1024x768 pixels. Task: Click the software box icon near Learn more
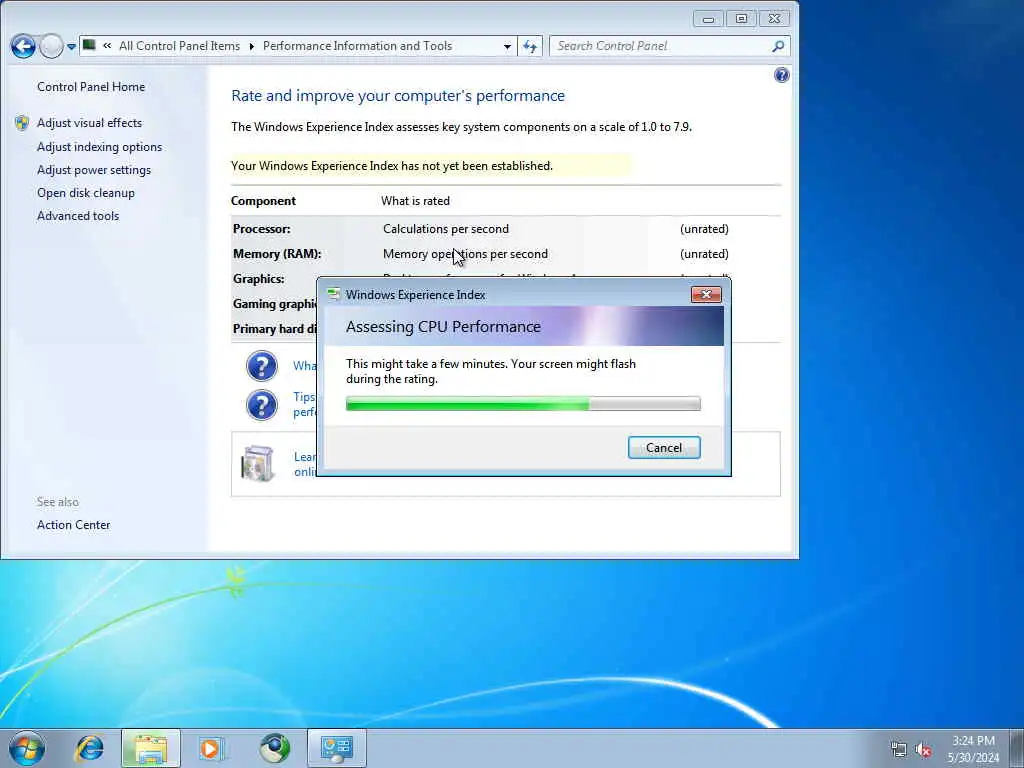tap(257, 464)
